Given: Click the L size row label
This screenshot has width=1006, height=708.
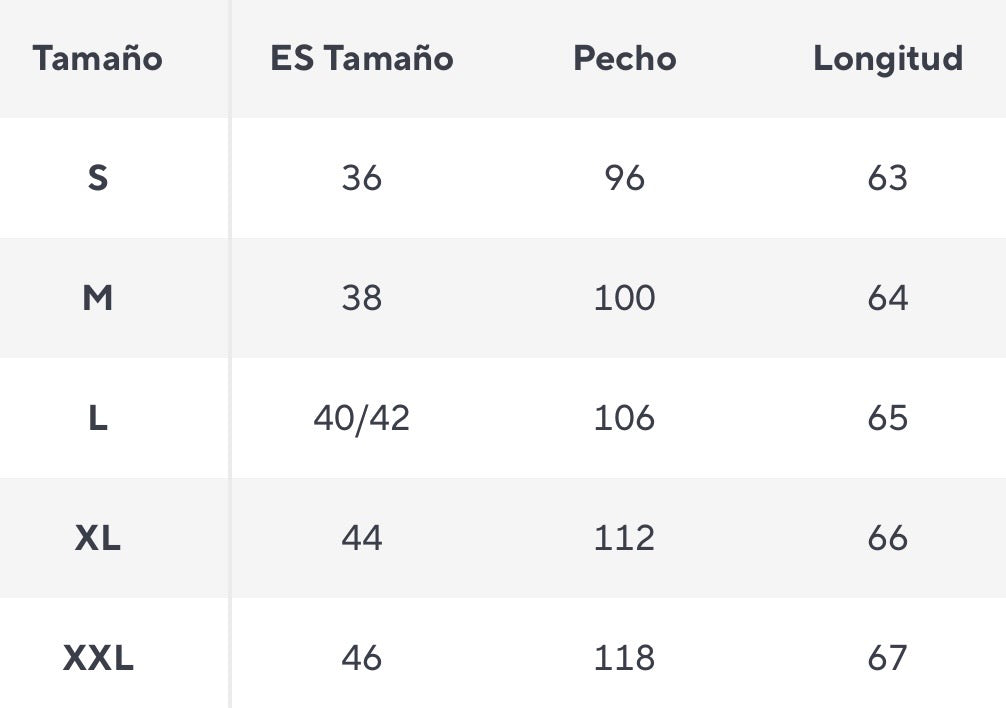Looking at the screenshot, I should (x=97, y=418).
